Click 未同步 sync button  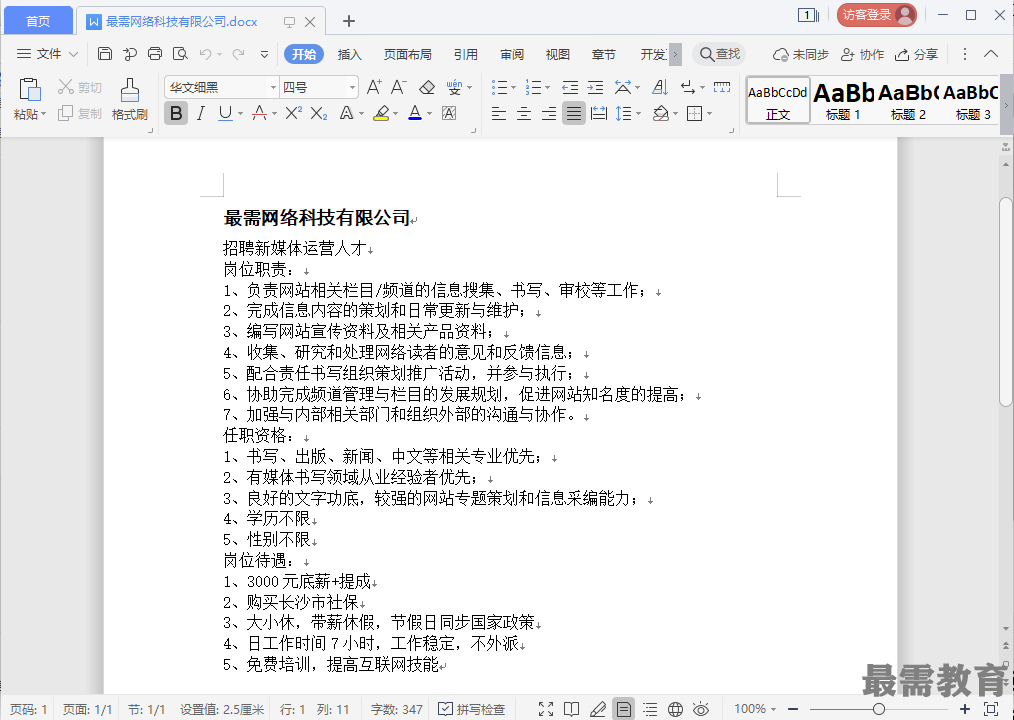[801, 54]
